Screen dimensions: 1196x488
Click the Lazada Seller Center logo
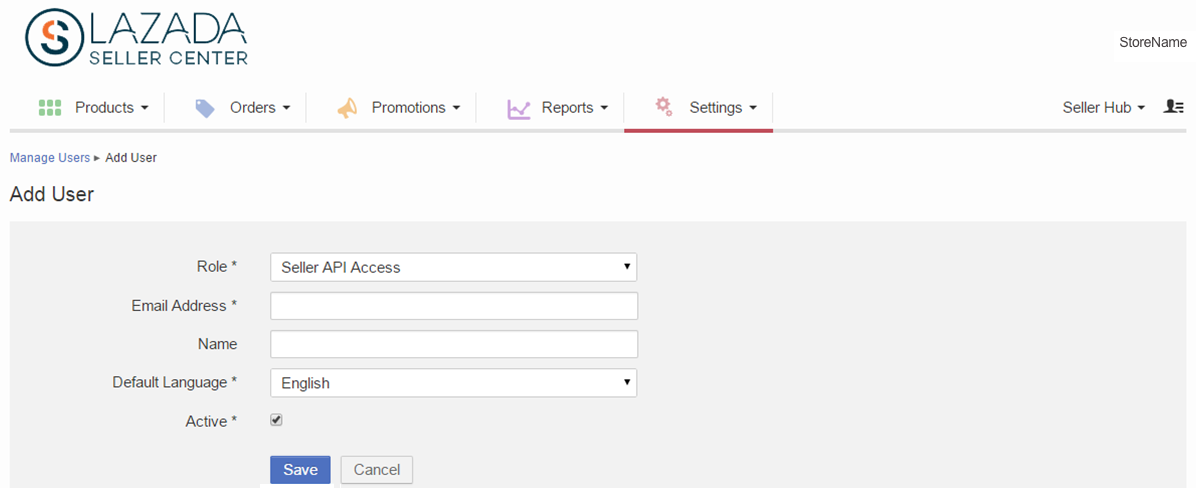coord(137,37)
